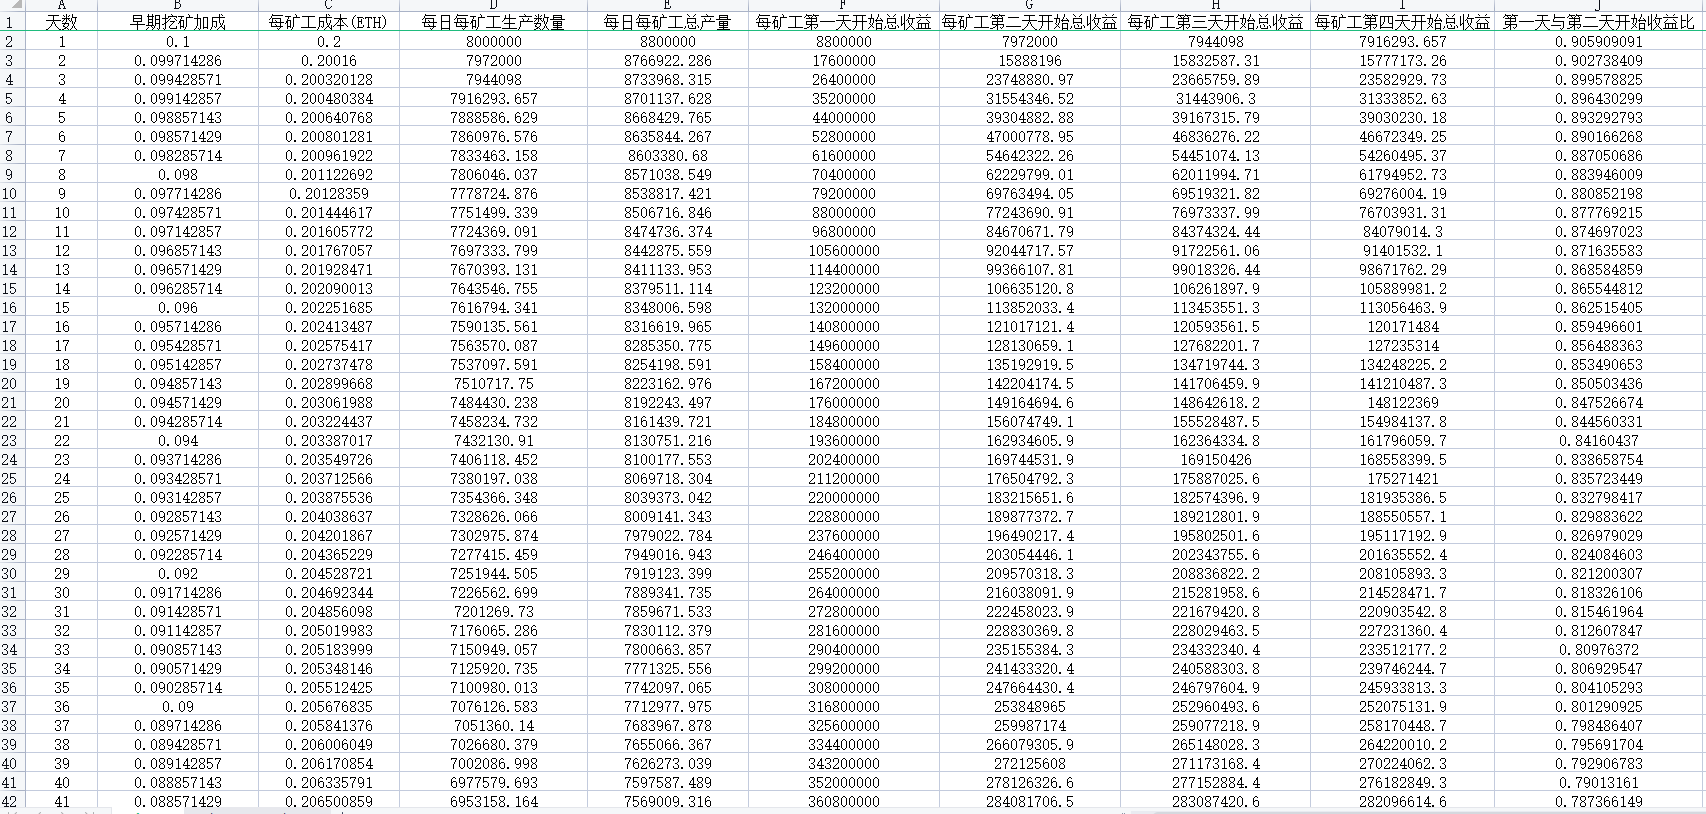Select cell with value 15888196
This screenshot has width=1706, height=814.
(x=1029, y=60)
